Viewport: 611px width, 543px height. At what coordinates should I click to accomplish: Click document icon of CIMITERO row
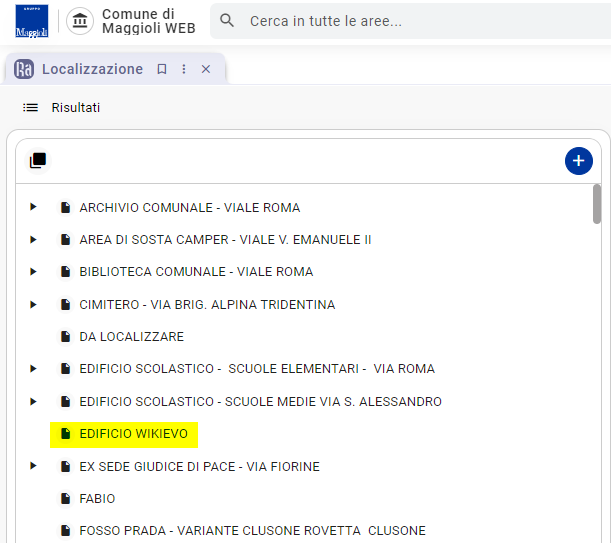point(65,304)
